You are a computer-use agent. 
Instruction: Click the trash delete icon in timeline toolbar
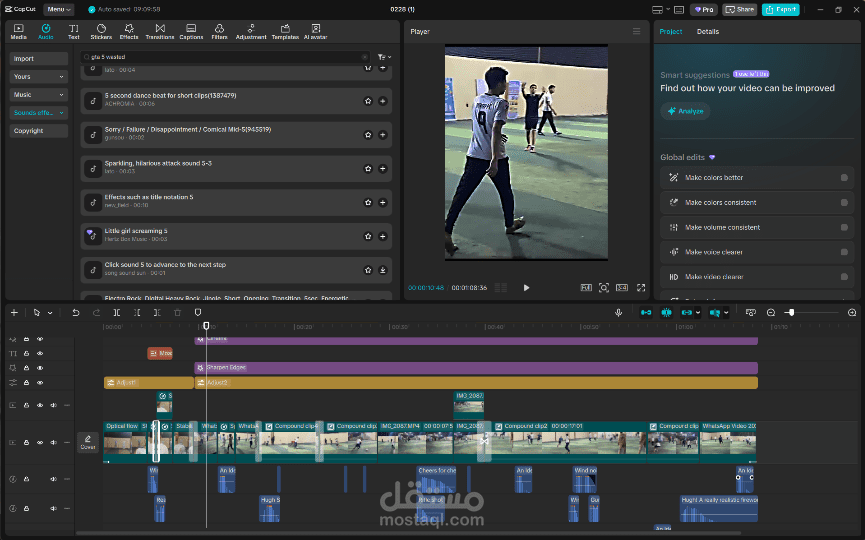(178, 313)
